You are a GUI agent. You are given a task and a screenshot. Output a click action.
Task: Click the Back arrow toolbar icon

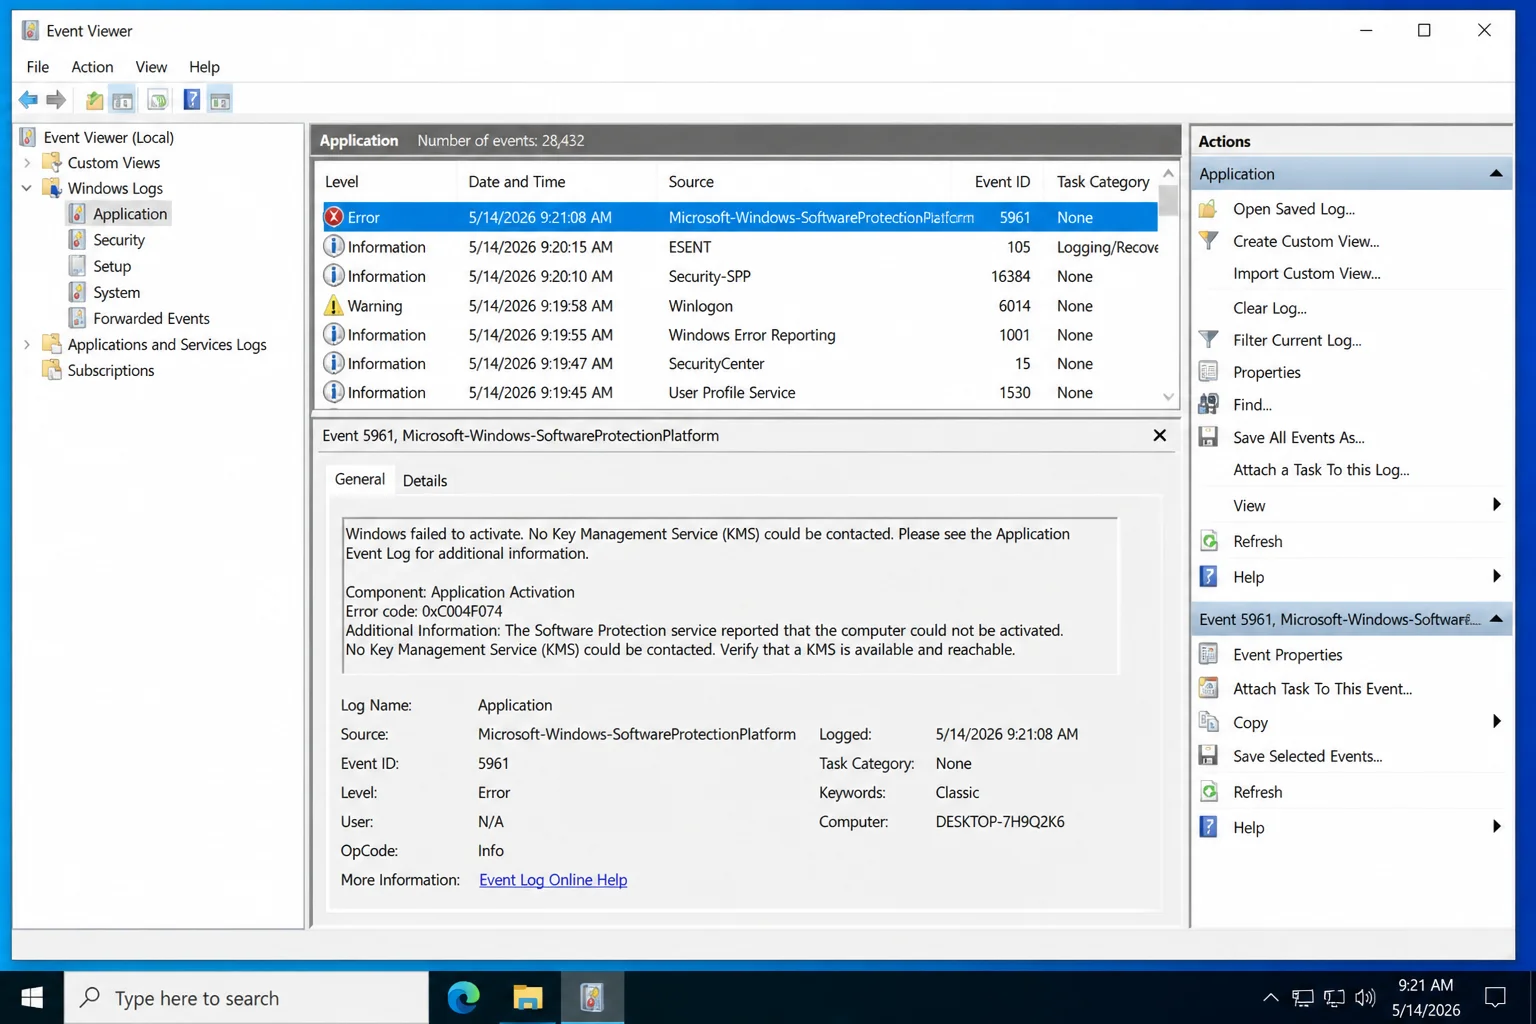coord(28,100)
